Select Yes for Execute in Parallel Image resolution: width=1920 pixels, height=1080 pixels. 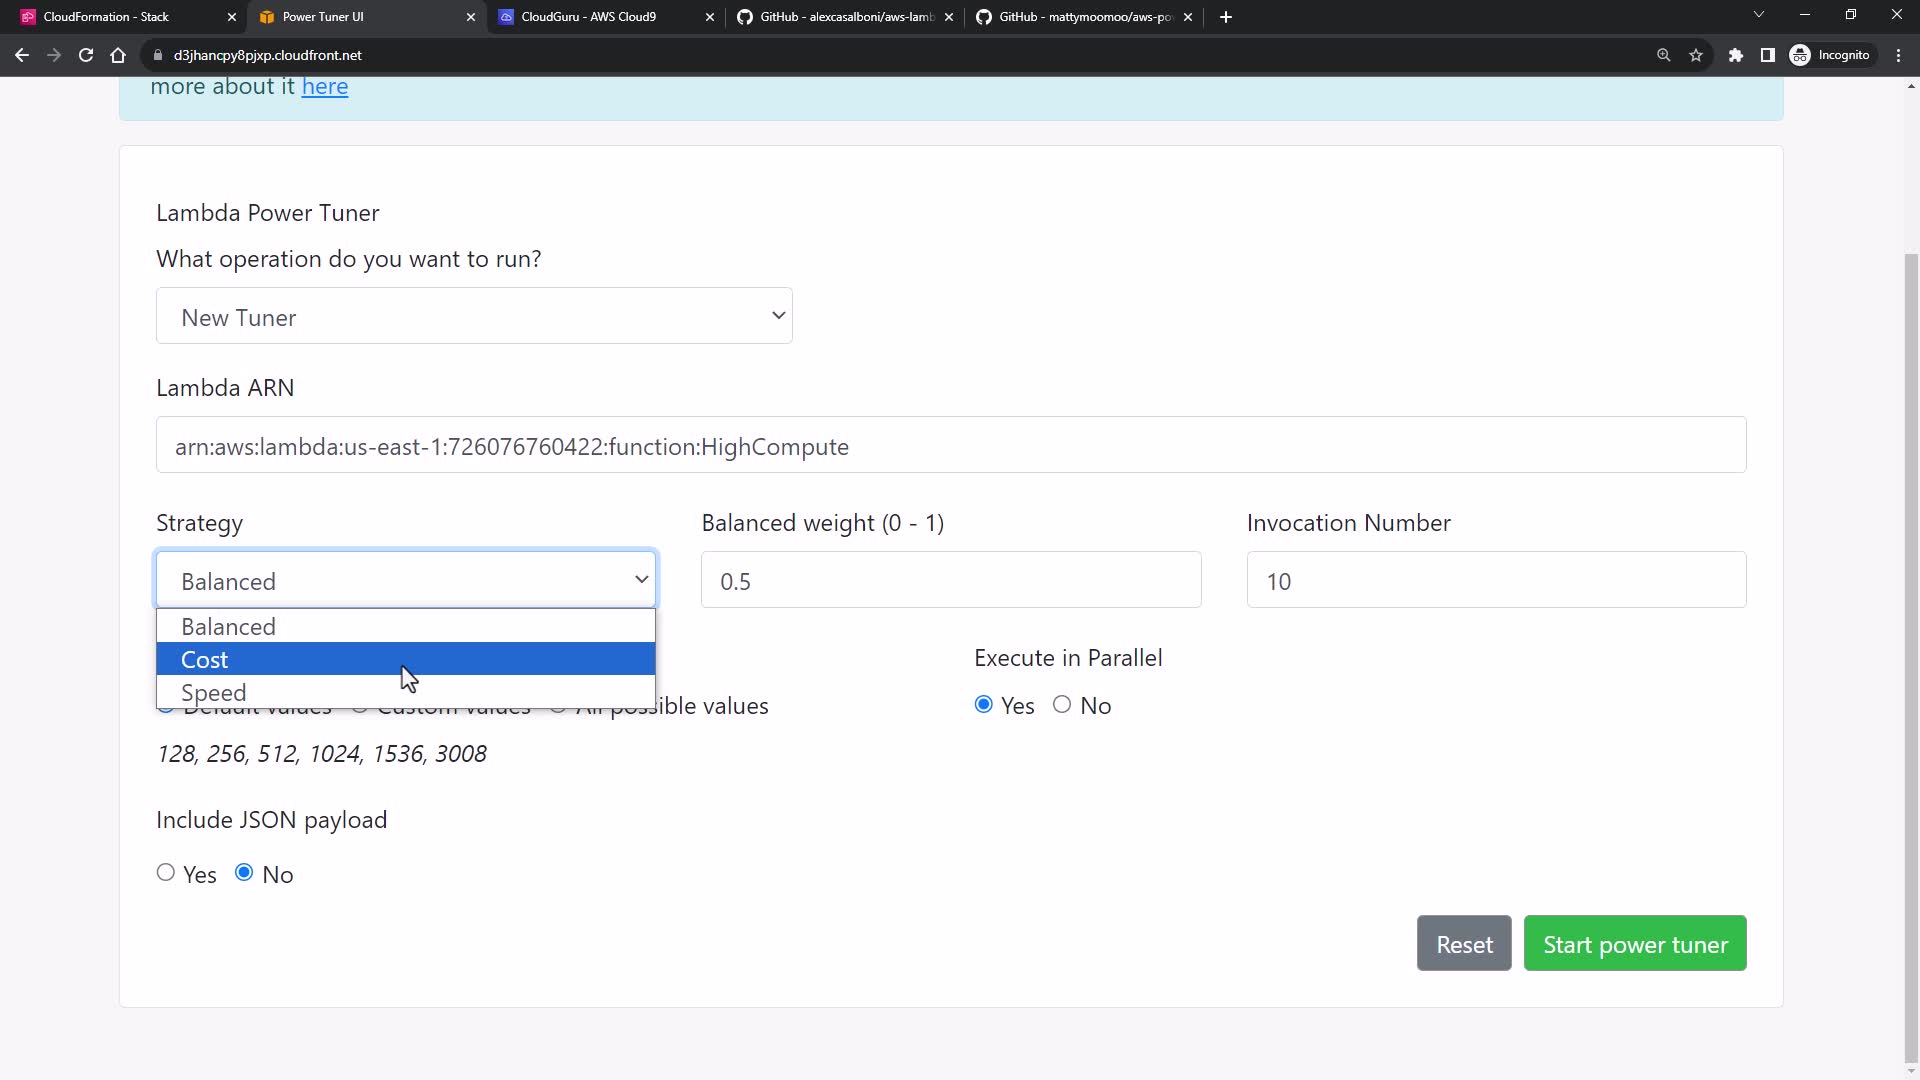(x=984, y=705)
